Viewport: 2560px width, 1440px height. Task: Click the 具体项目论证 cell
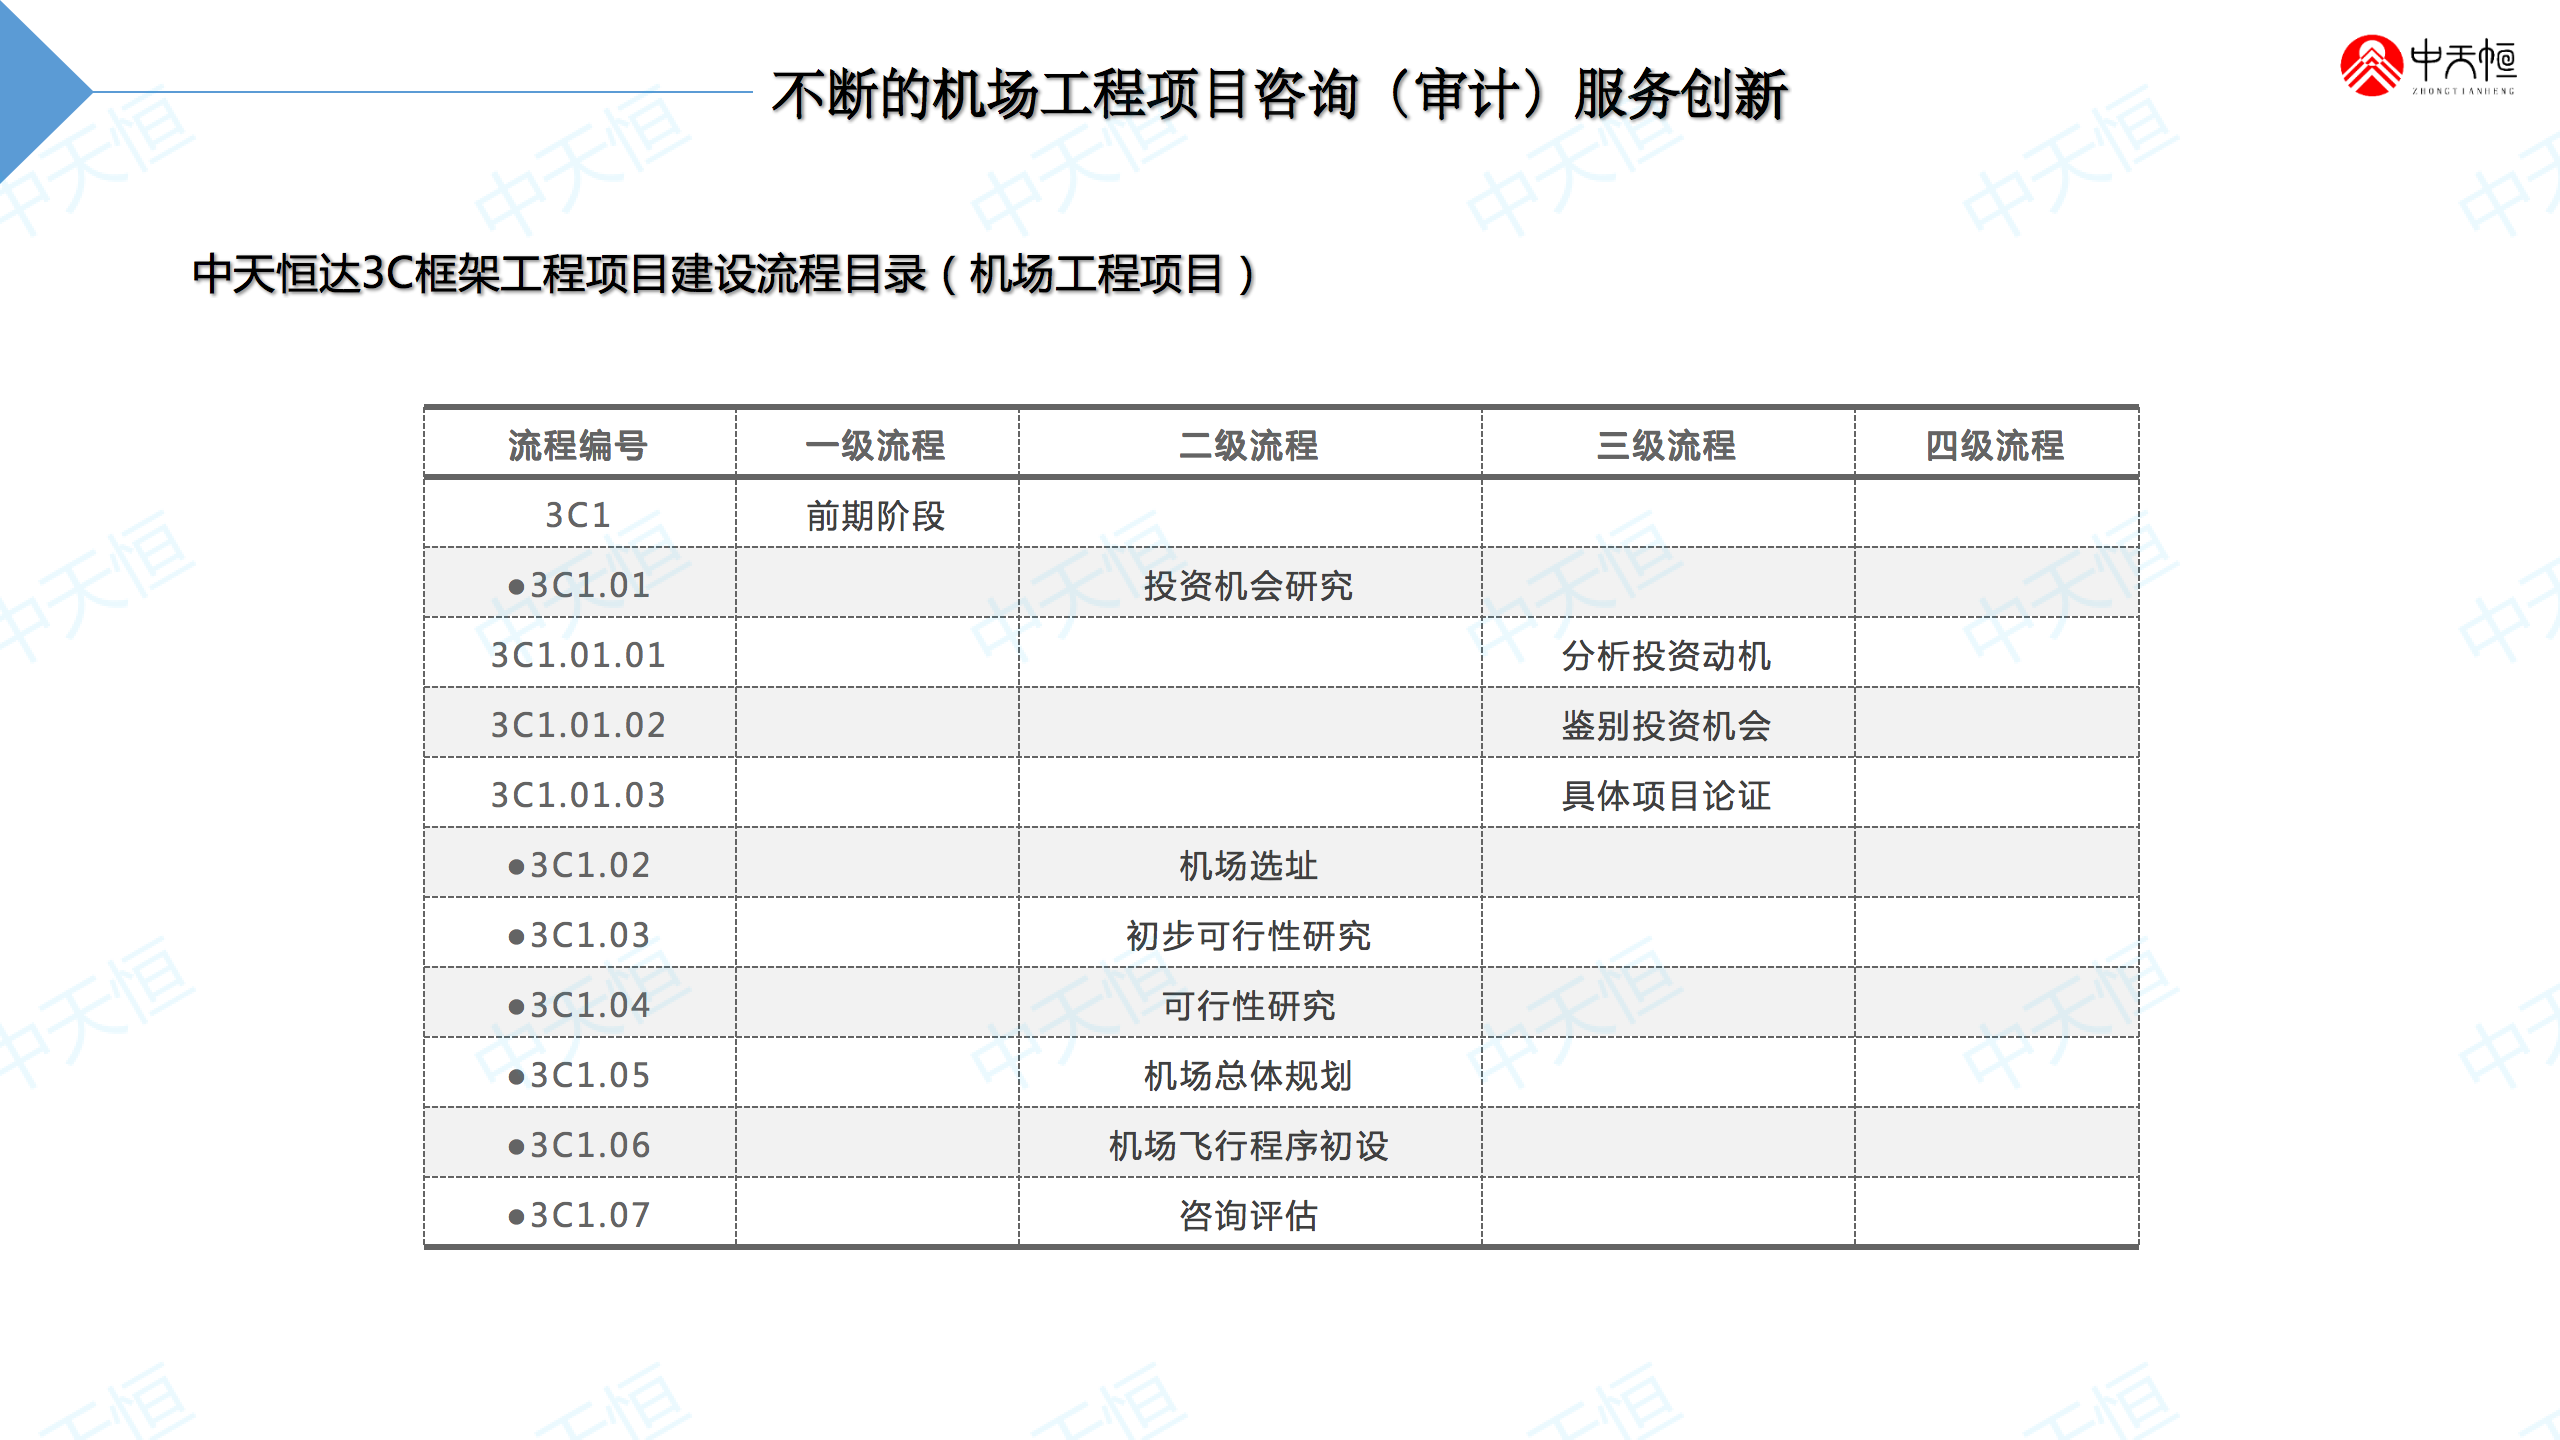click(x=1667, y=795)
